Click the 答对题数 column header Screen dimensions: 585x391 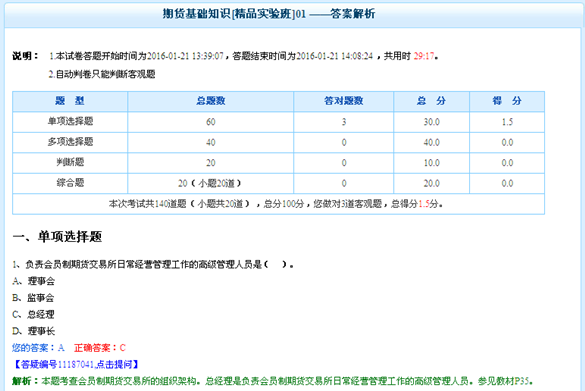344,101
